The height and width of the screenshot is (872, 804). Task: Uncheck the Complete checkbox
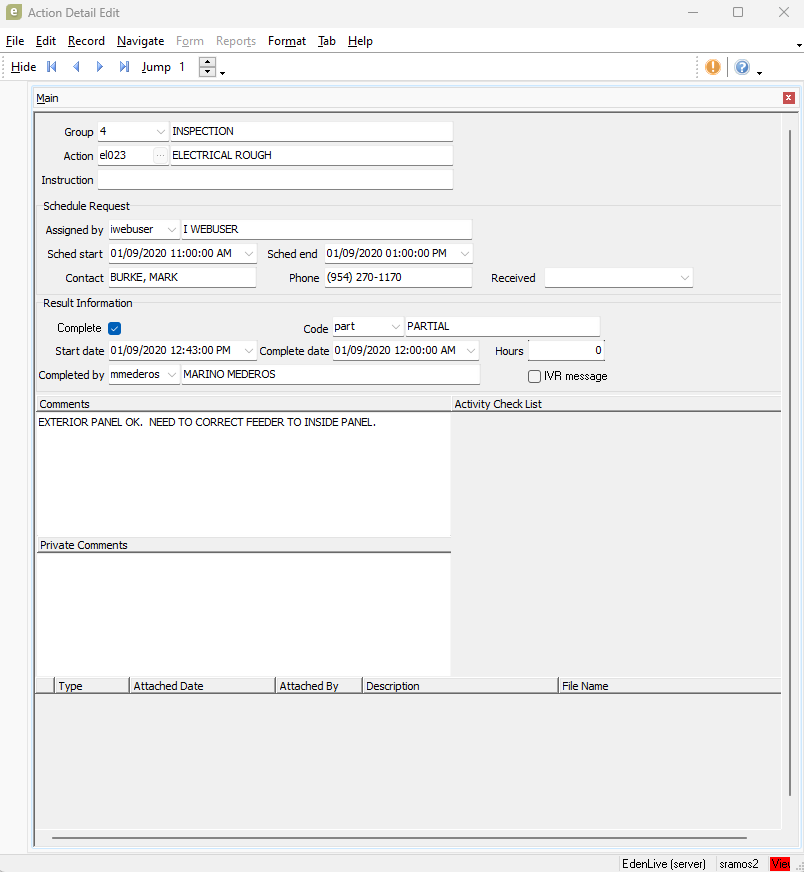(x=114, y=328)
